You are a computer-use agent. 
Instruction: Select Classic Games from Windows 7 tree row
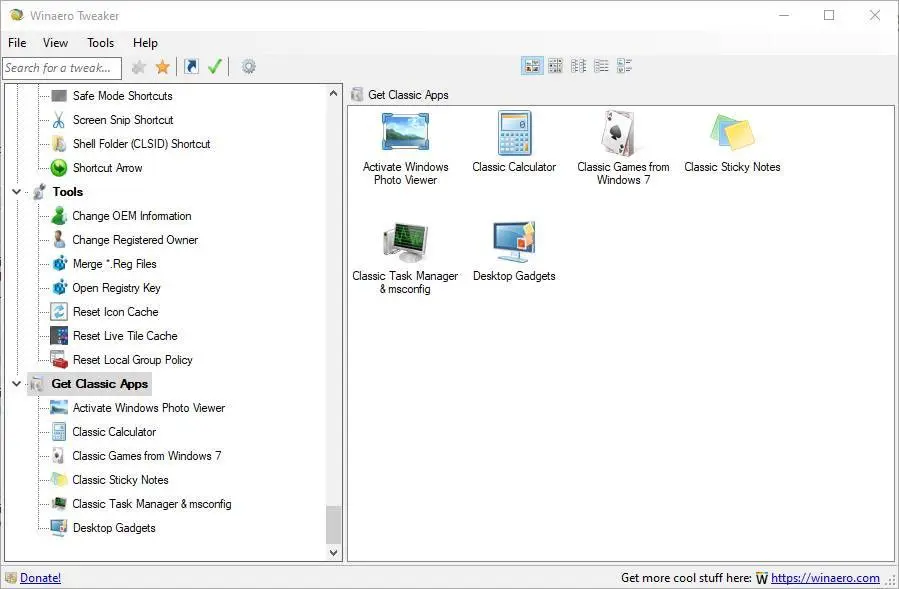(x=146, y=456)
